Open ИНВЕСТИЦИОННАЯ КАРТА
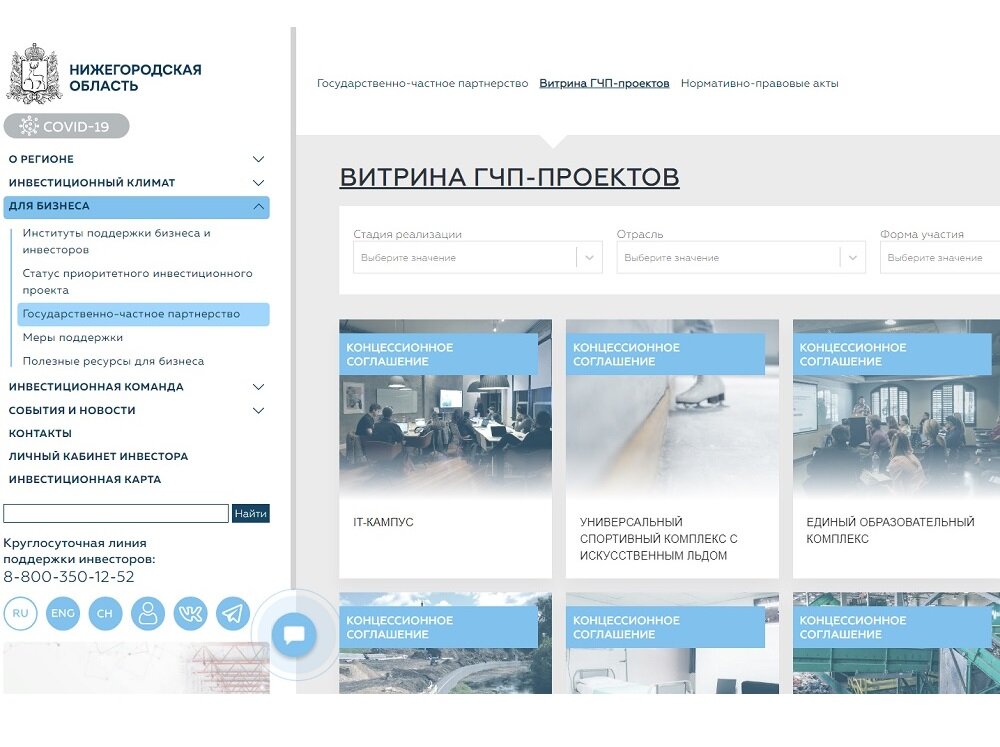The width and height of the screenshot is (1000, 747). tap(85, 479)
